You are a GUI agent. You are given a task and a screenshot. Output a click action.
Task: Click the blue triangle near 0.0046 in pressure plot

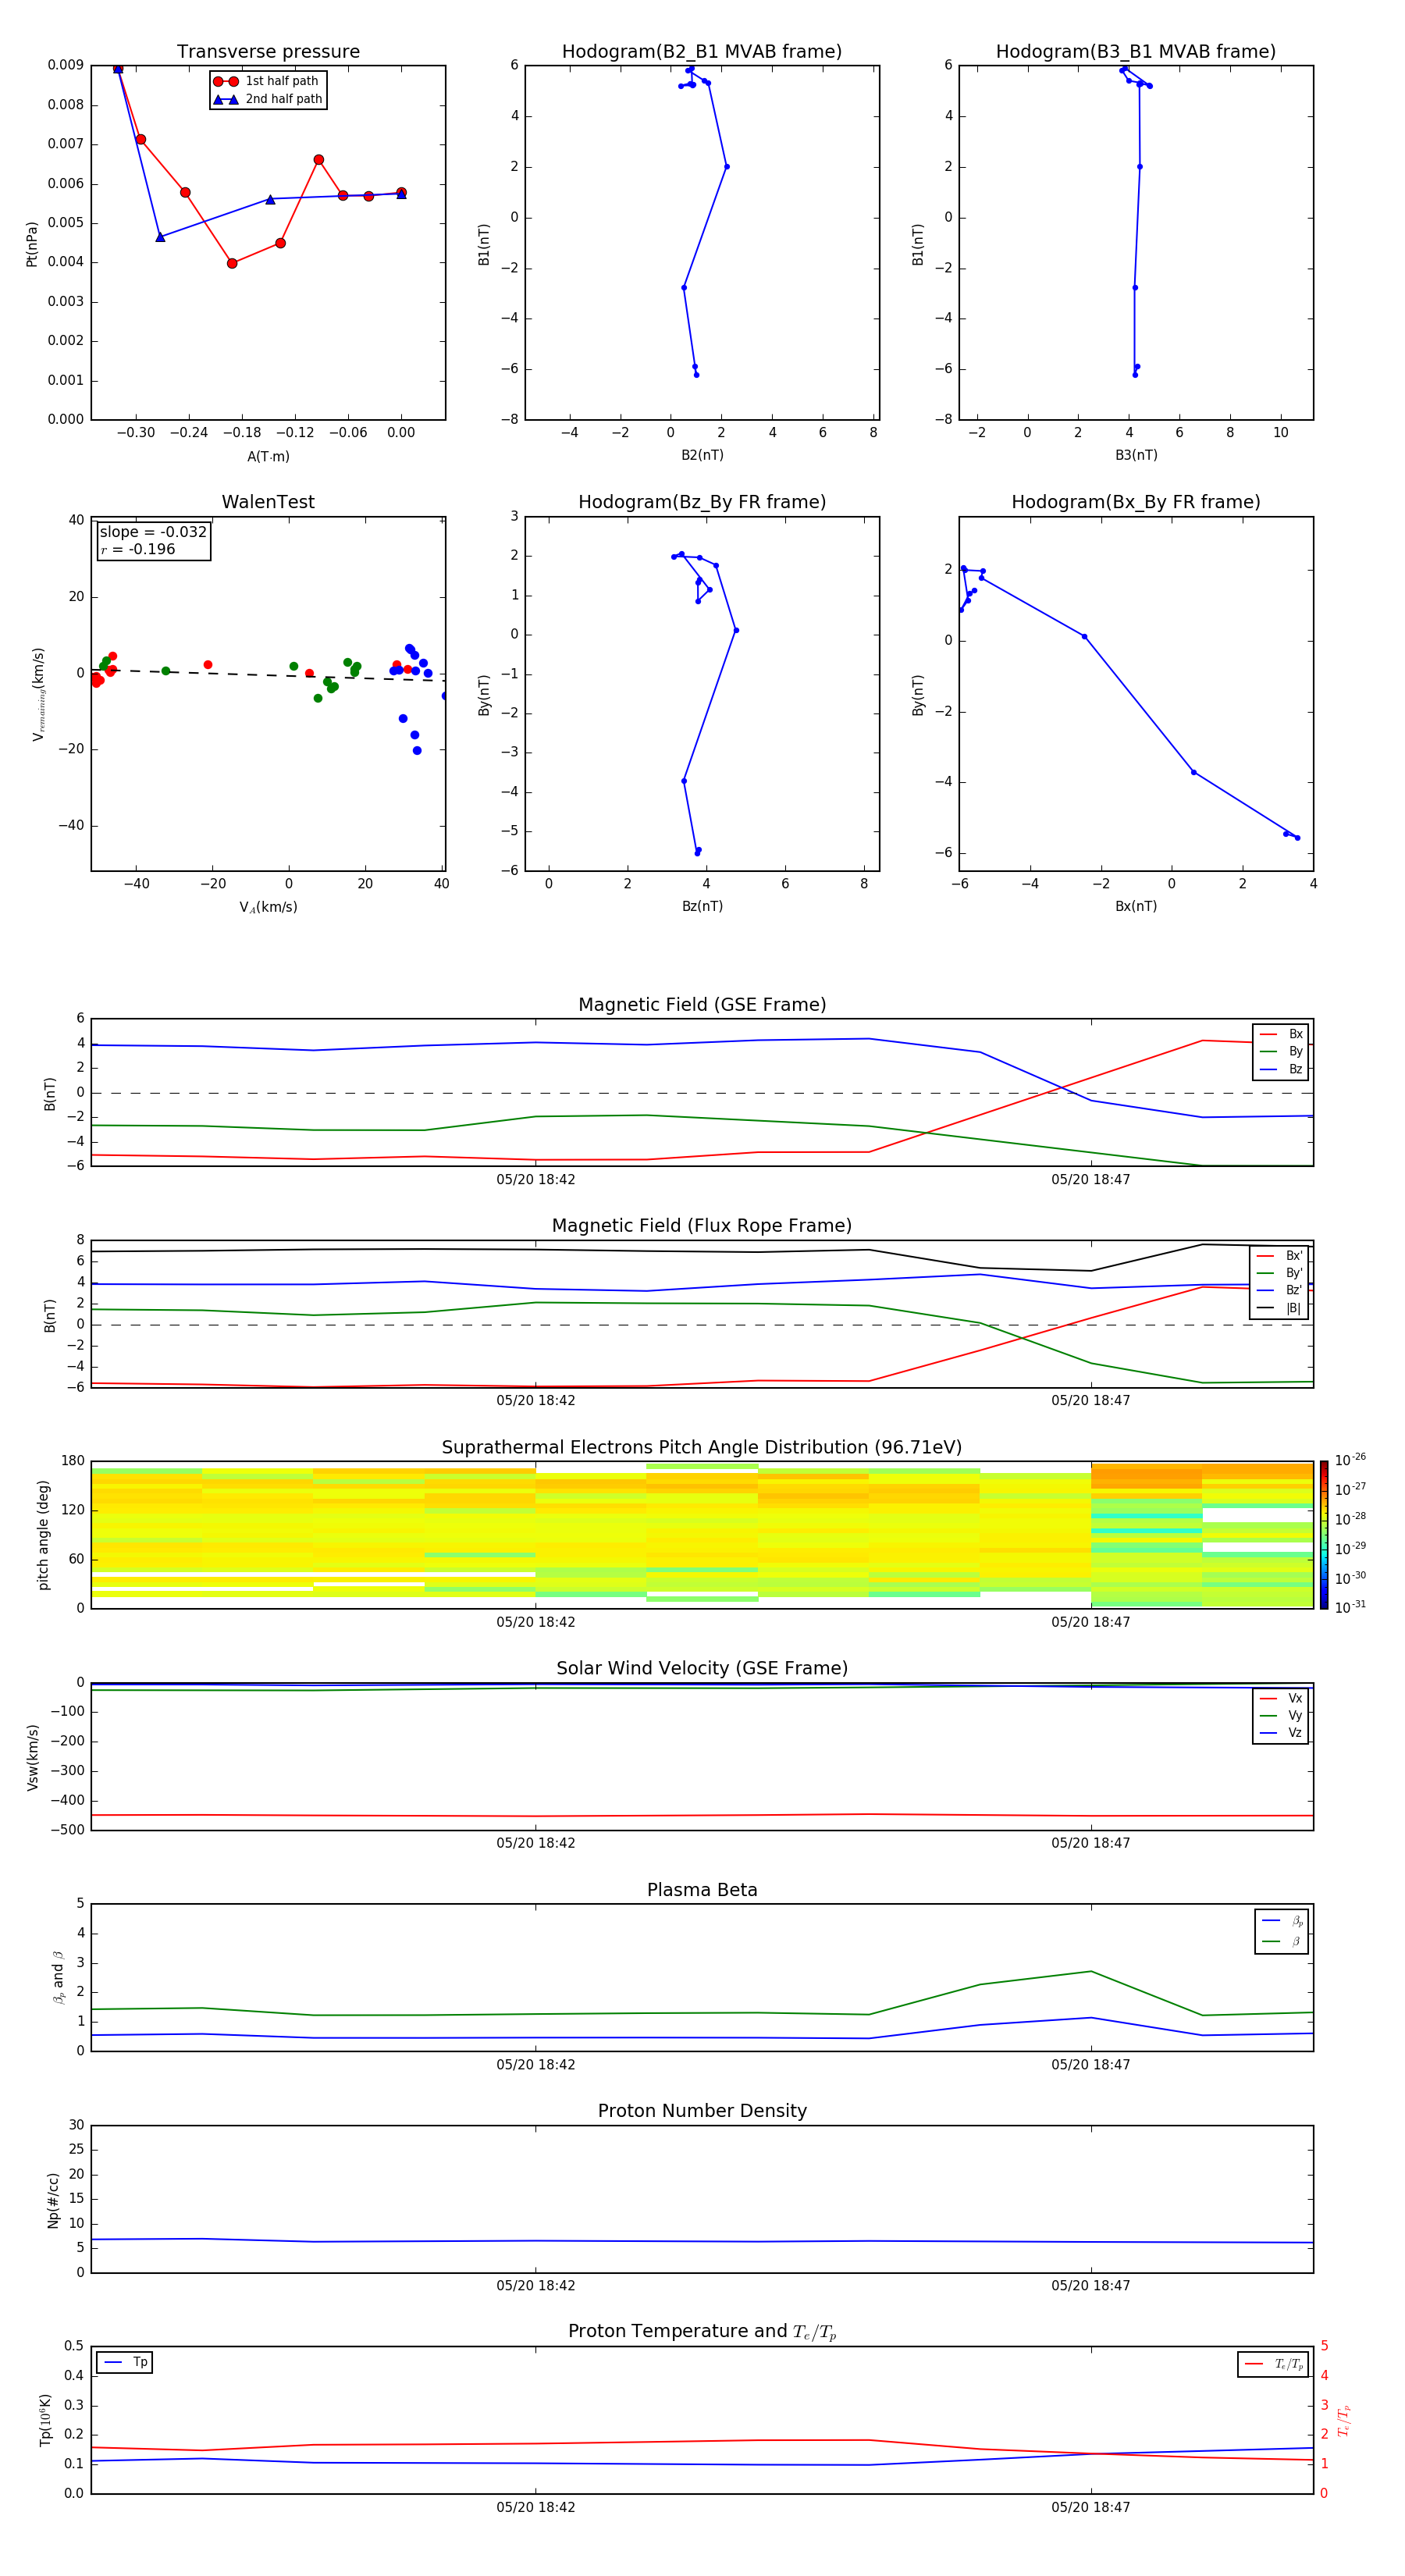160,237
